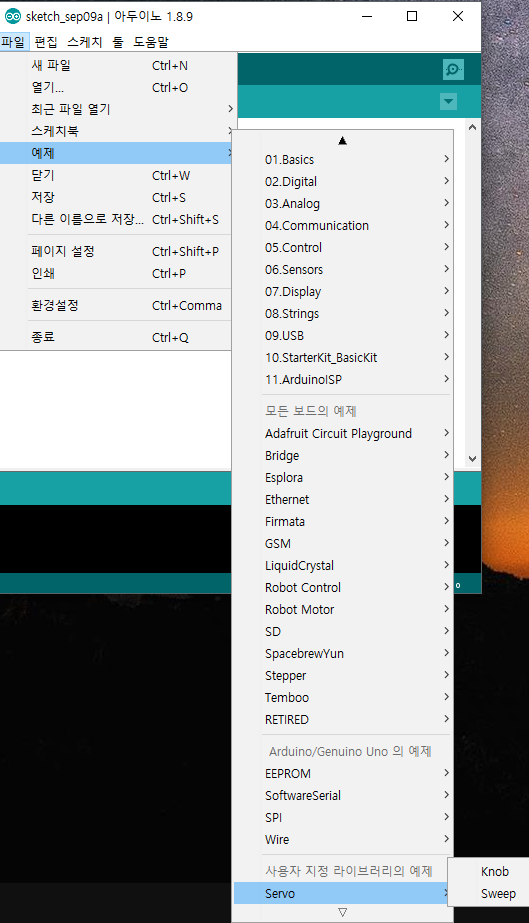Expand the 04.Communication examples
This screenshot has width=529, height=923.
(343, 225)
